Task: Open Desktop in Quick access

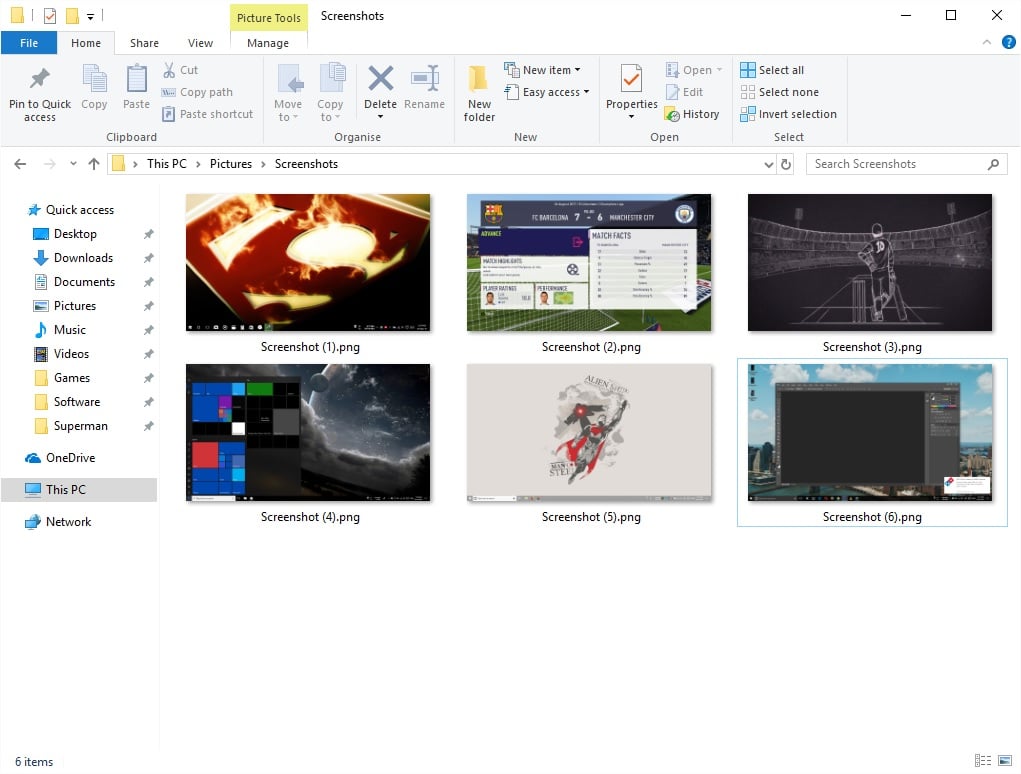Action: coord(75,234)
